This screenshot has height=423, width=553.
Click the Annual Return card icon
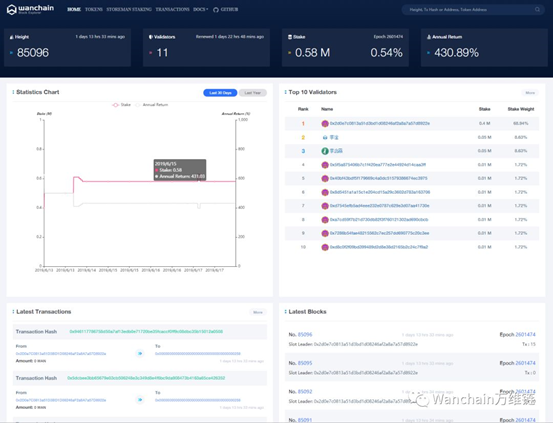(x=429, y=37)
